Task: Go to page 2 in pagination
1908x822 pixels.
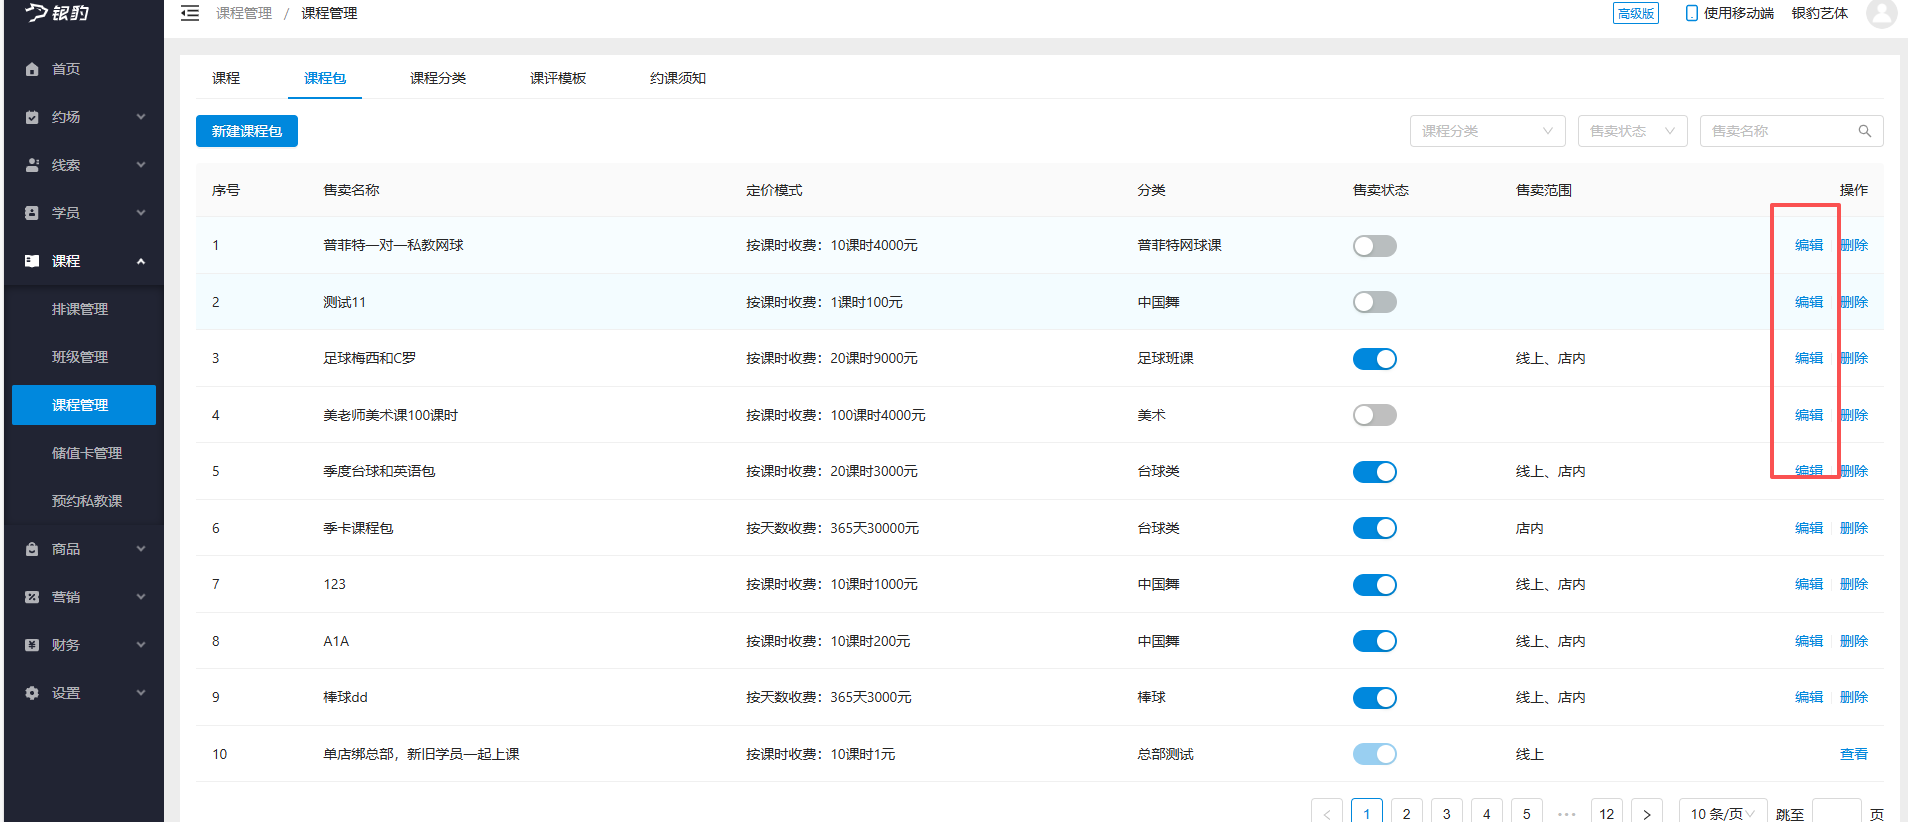Action: 1406,813
